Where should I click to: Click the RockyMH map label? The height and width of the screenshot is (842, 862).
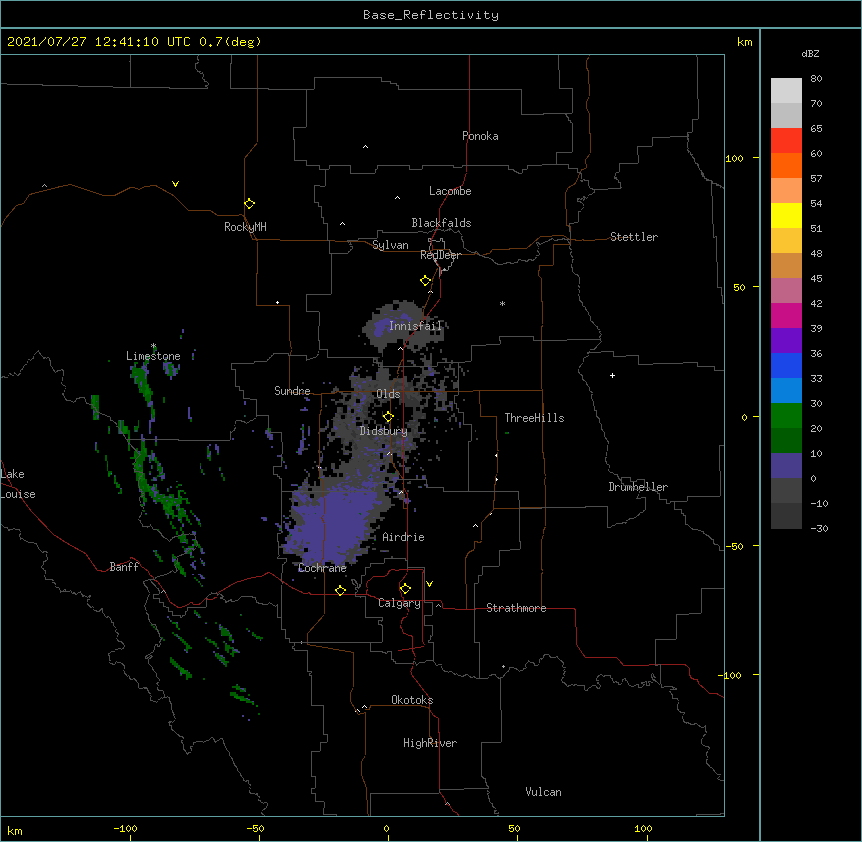[x=245, y=227]
